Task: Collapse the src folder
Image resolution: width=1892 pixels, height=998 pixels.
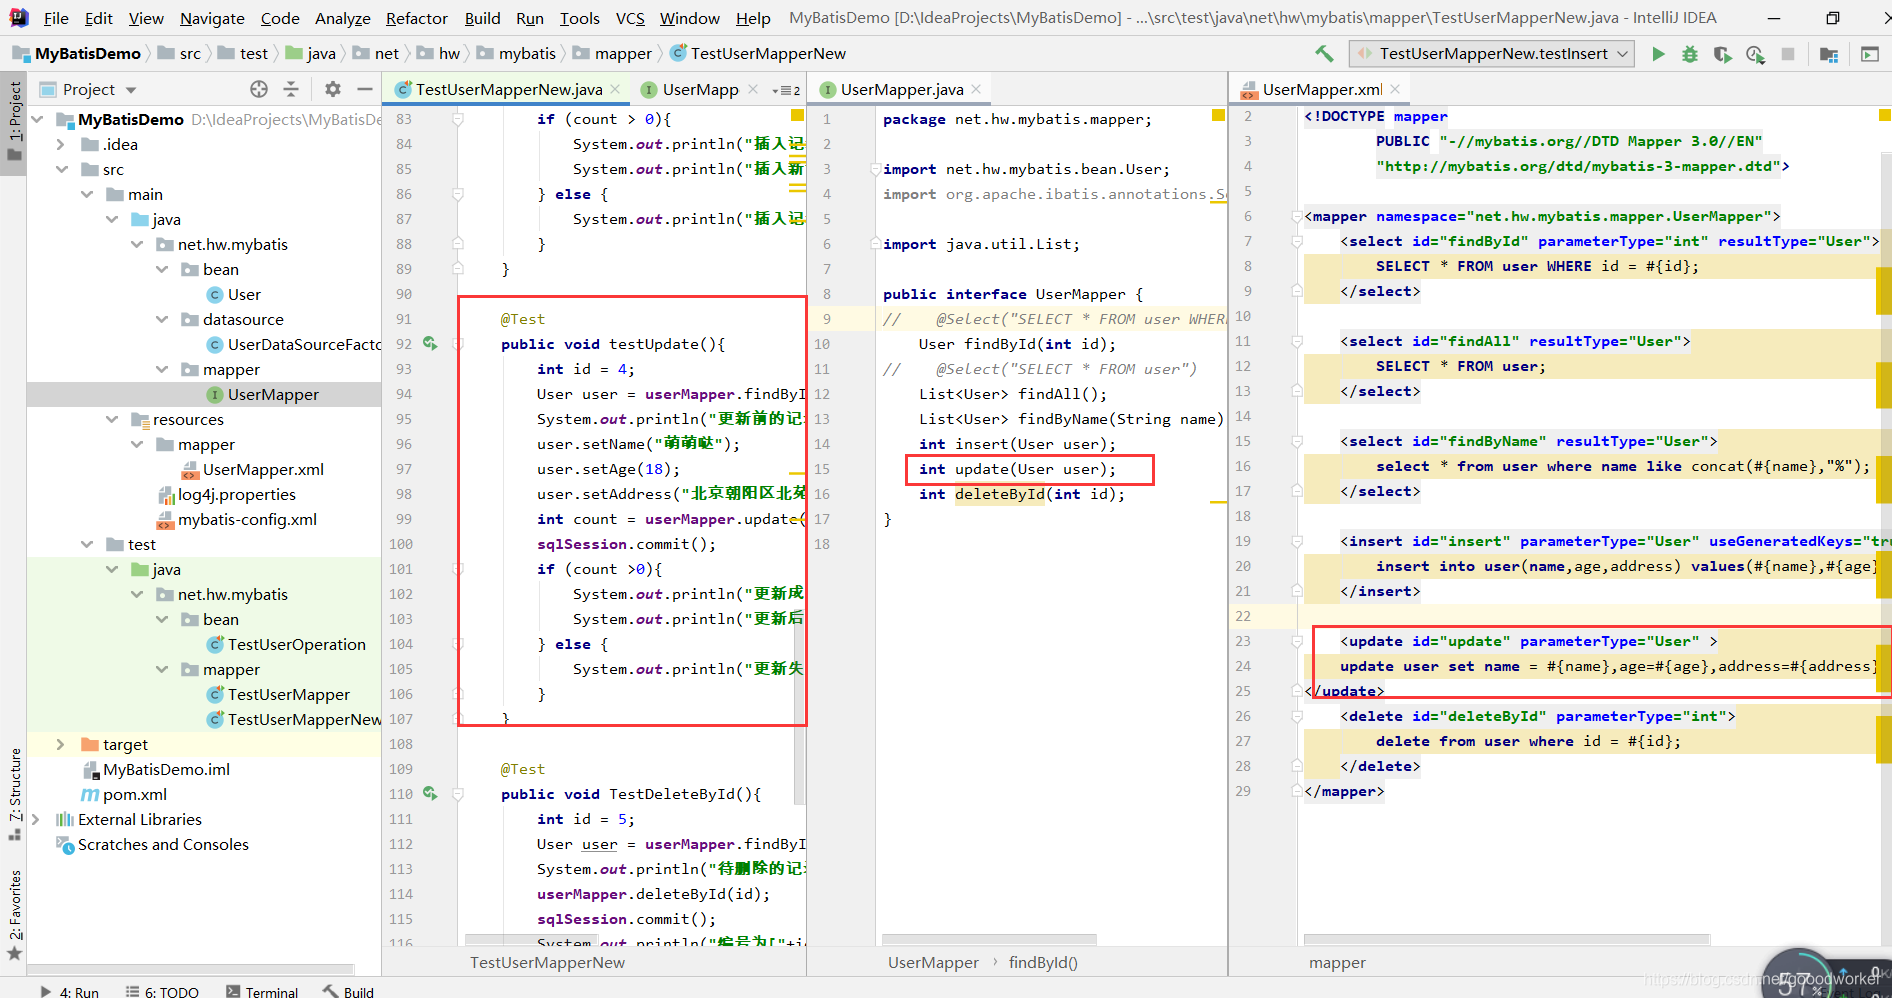Action: (62, 169)
